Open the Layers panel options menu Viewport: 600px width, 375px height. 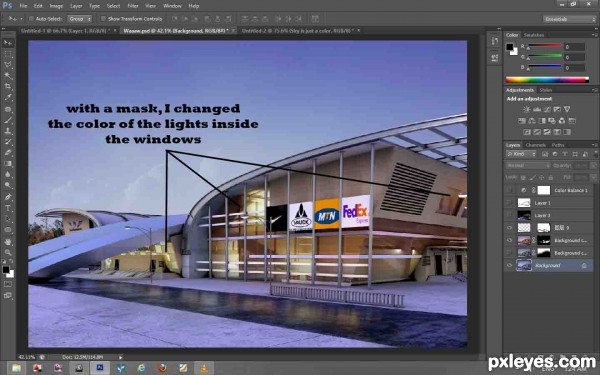(594, 145)
